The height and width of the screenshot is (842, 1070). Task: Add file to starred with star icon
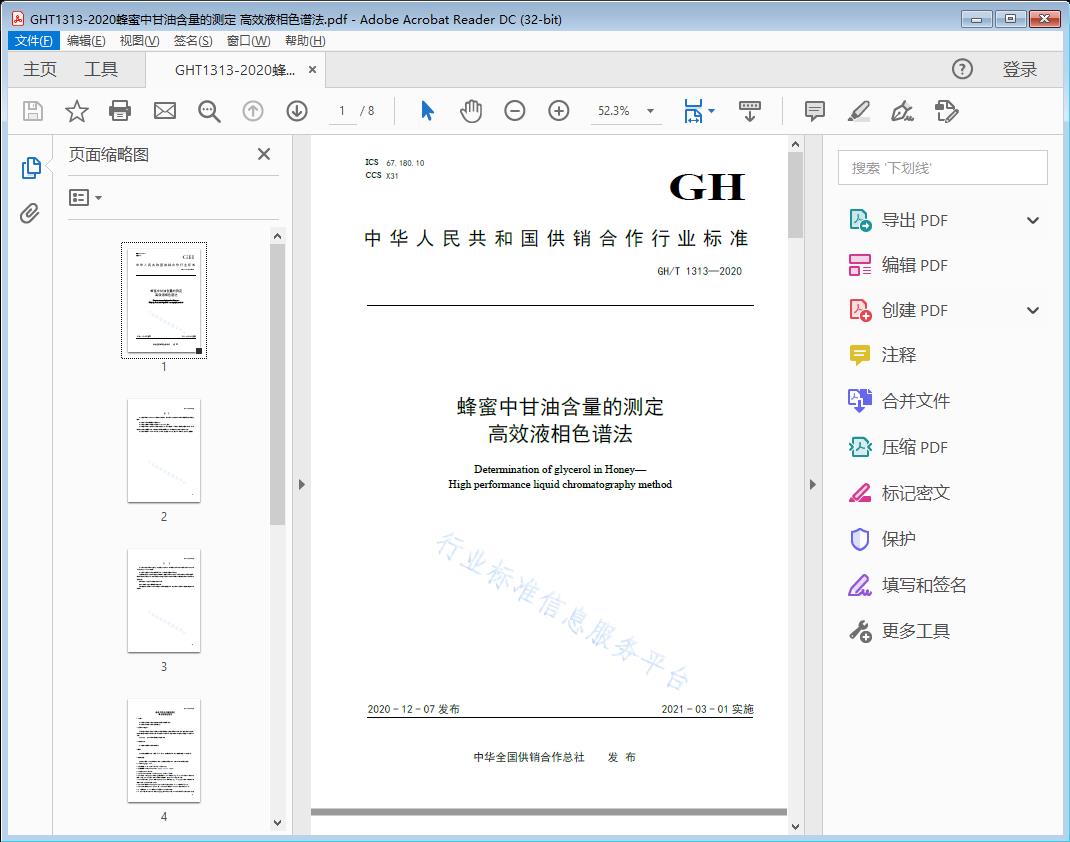click(77, 111)
